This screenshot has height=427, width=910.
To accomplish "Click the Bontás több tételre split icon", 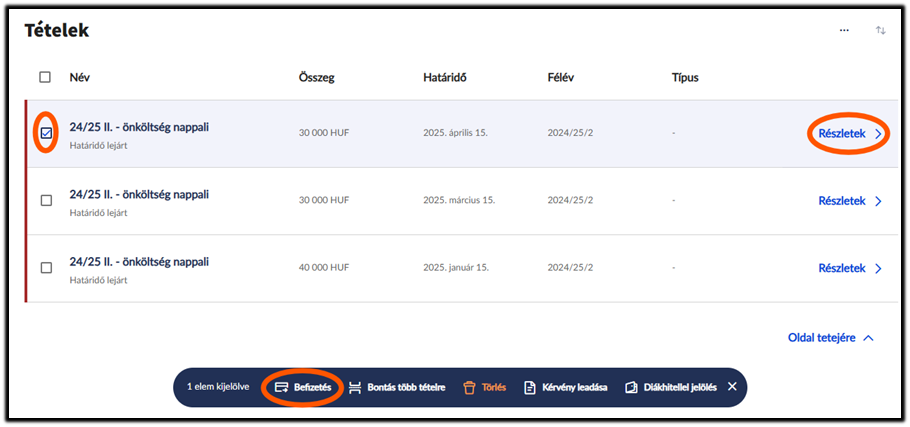I will [x=355, y=387].
